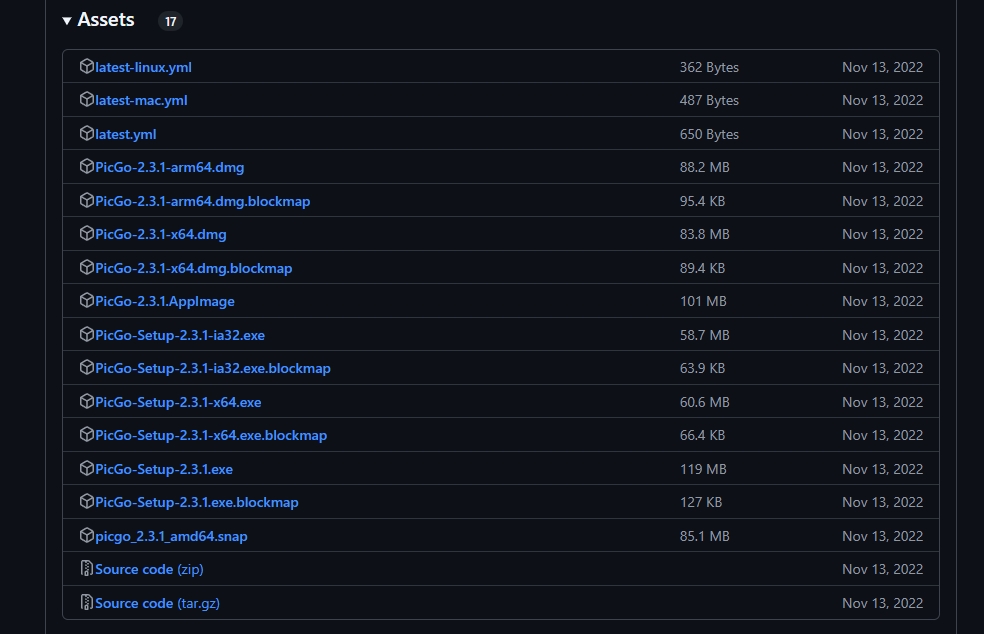Open the PicGo-2.3.1-arm64.dmg.blockmap link
984x634 pixels.
click(x=202, y=201)
